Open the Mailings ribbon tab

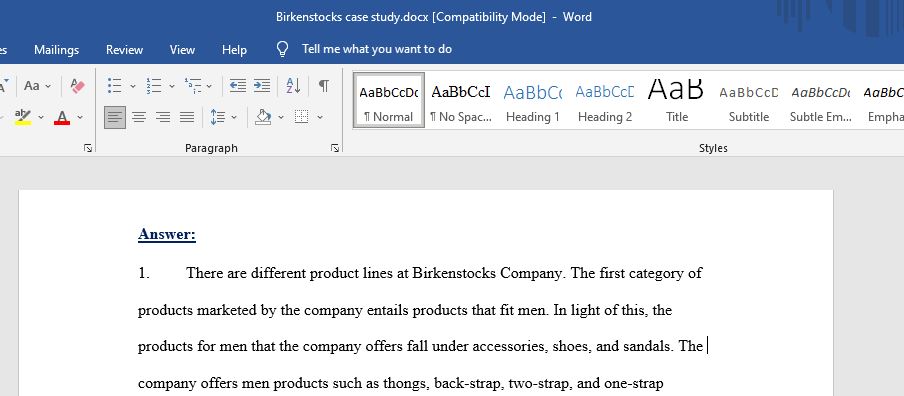56,50
